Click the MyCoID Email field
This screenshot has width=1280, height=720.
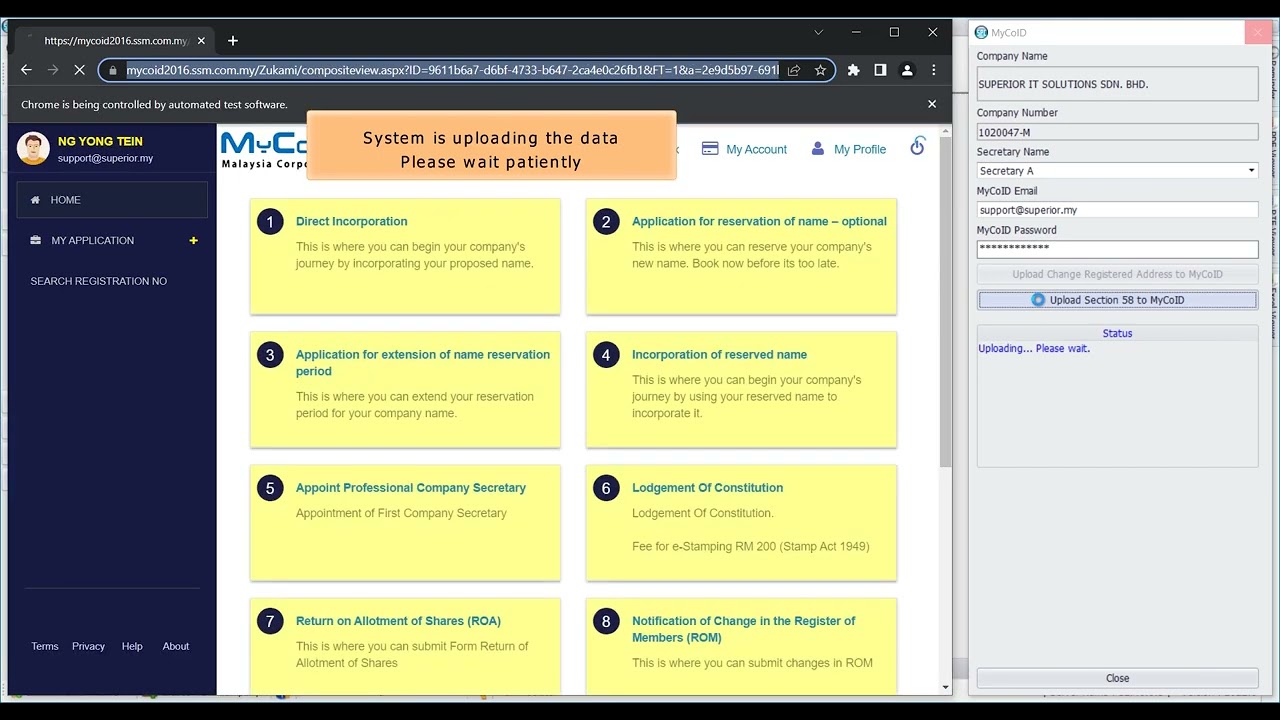pyautogui.click(x=1117, y=210)
